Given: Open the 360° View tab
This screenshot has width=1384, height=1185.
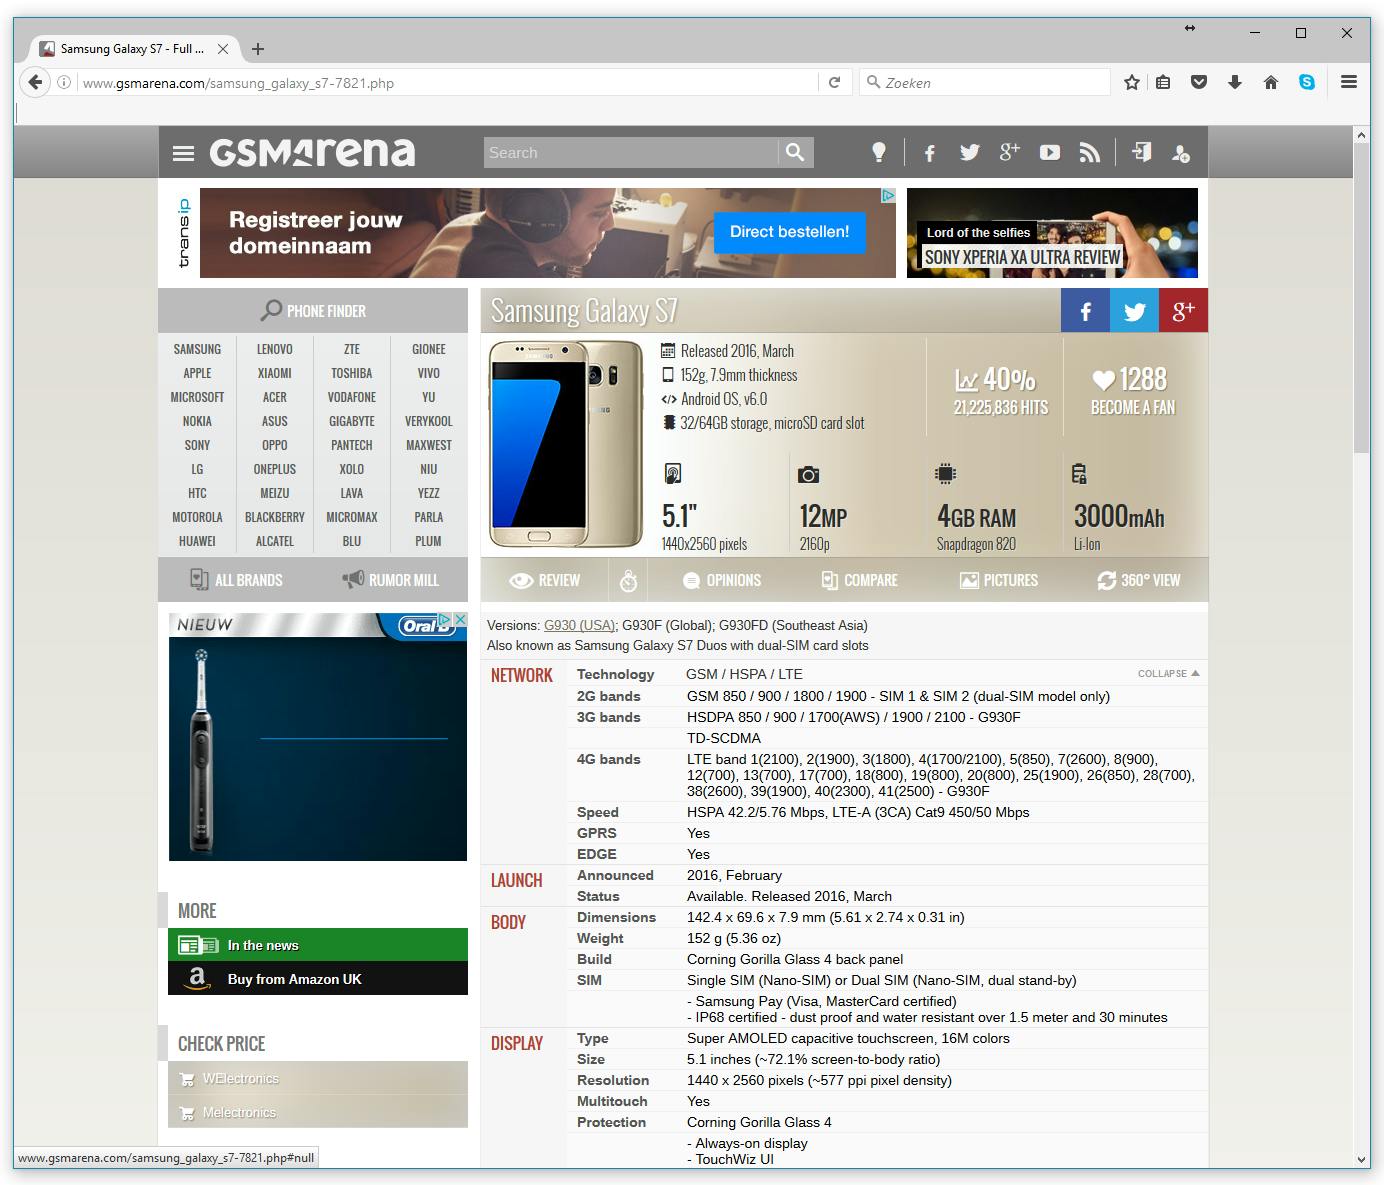Looking at the screenshot, I should coord(1138,580).
